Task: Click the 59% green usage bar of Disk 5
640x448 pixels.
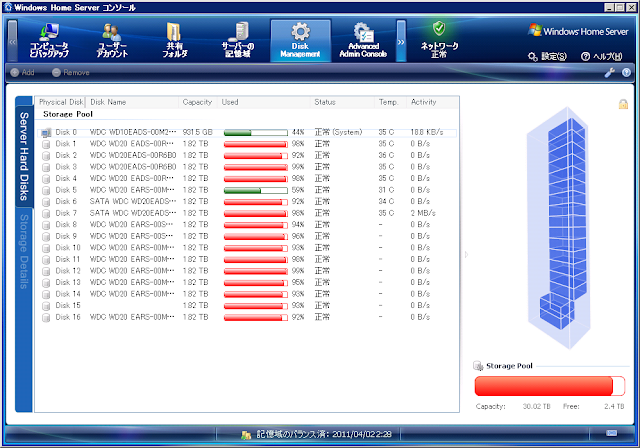Action: (256, 191)
